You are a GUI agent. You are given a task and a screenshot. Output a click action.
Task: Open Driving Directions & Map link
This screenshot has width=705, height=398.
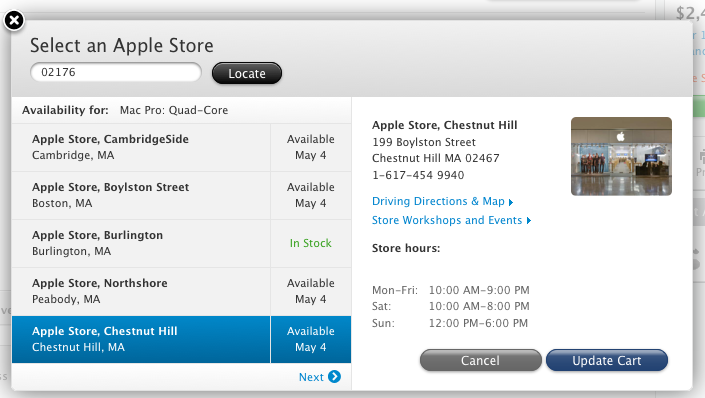point(442,201)
